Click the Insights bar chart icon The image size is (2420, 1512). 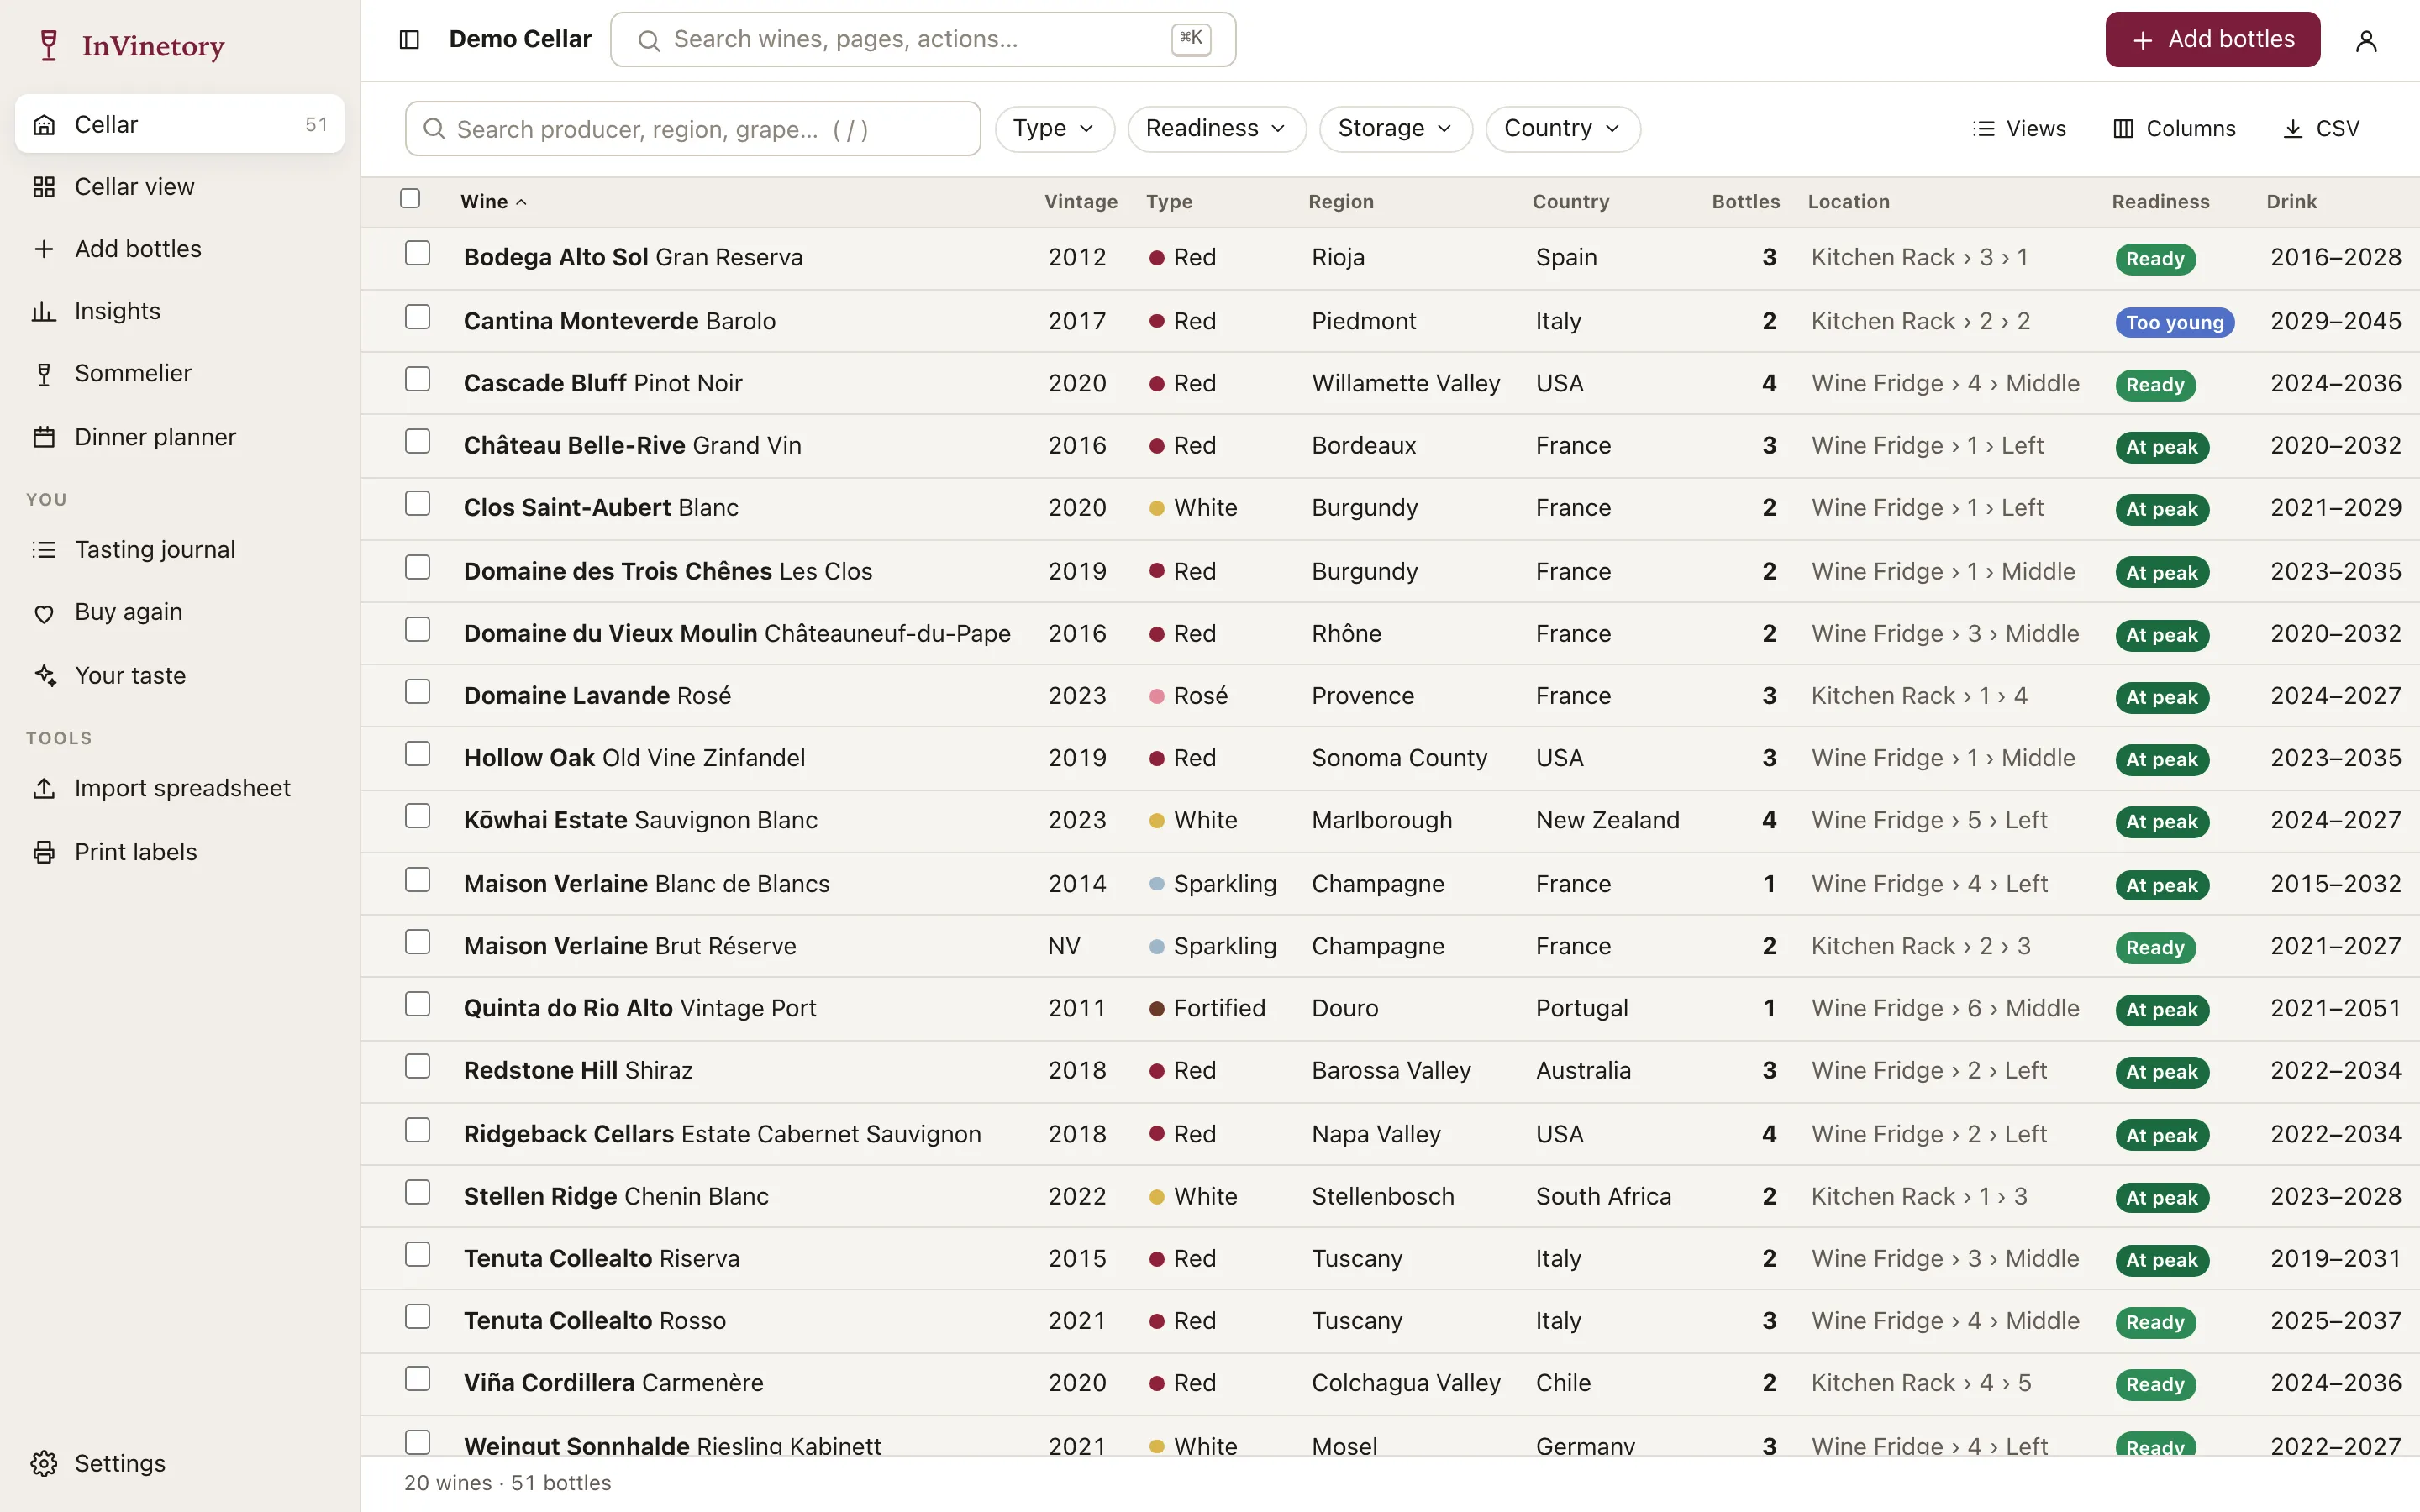tap(44, 311)
